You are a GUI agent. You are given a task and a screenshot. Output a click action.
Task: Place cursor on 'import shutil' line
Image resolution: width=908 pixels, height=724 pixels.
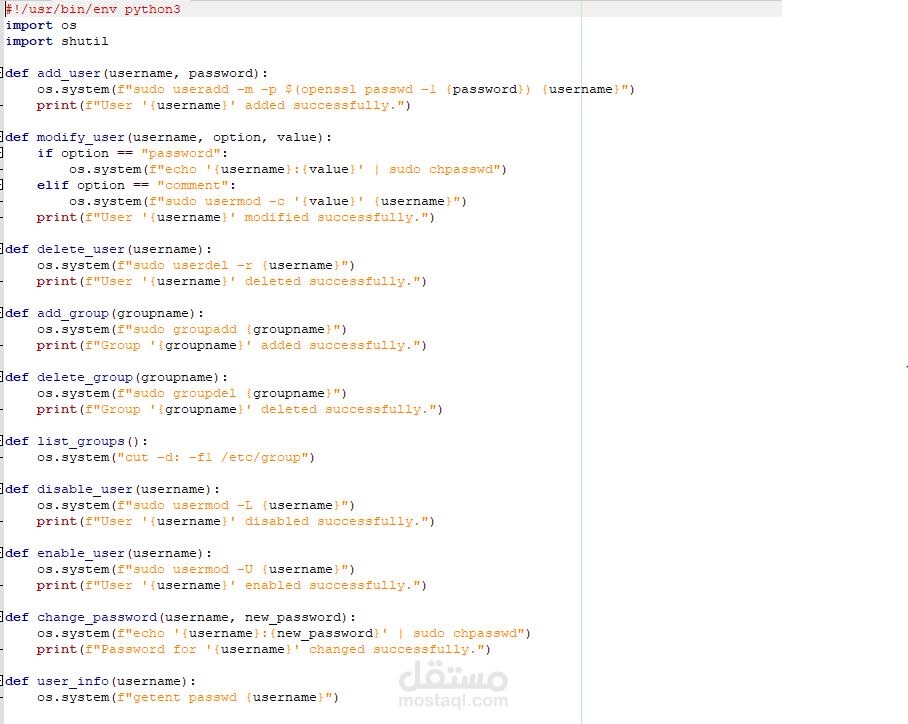(x=57, y=41)
